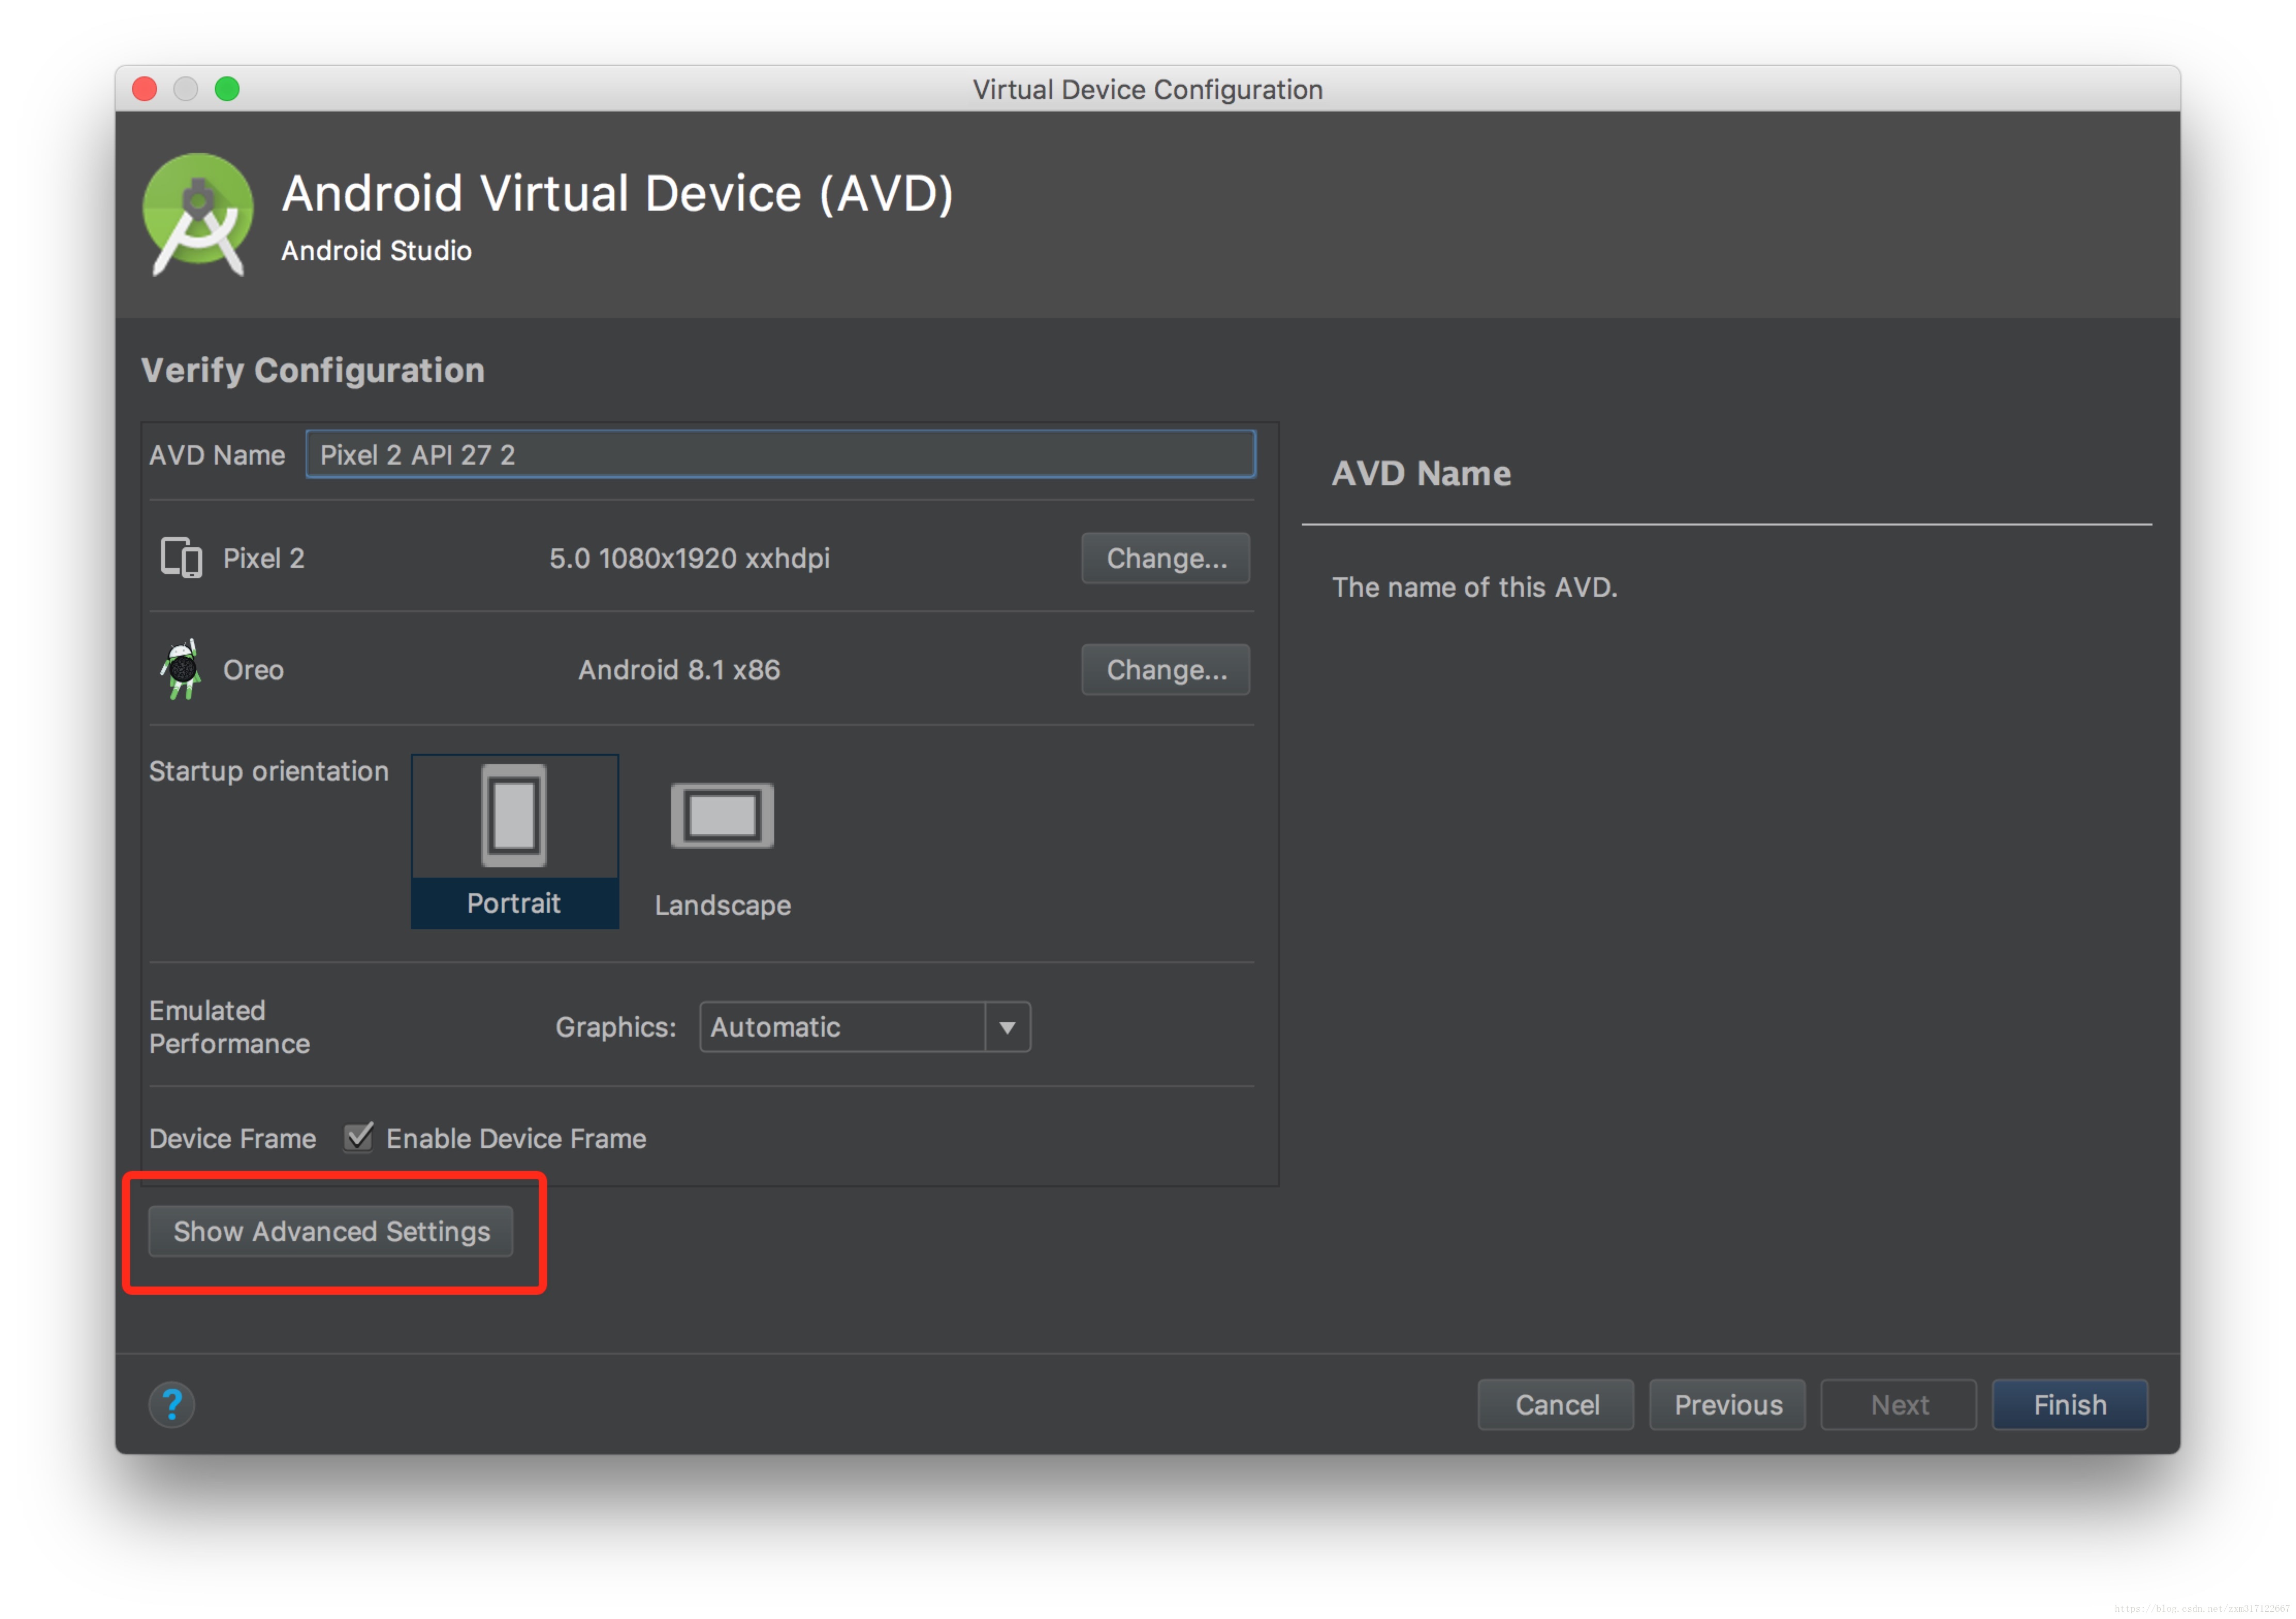Viewport: 2296px width, 1619px height.
Task: Click into the AVD Name field
Action: tap(780, 455)
